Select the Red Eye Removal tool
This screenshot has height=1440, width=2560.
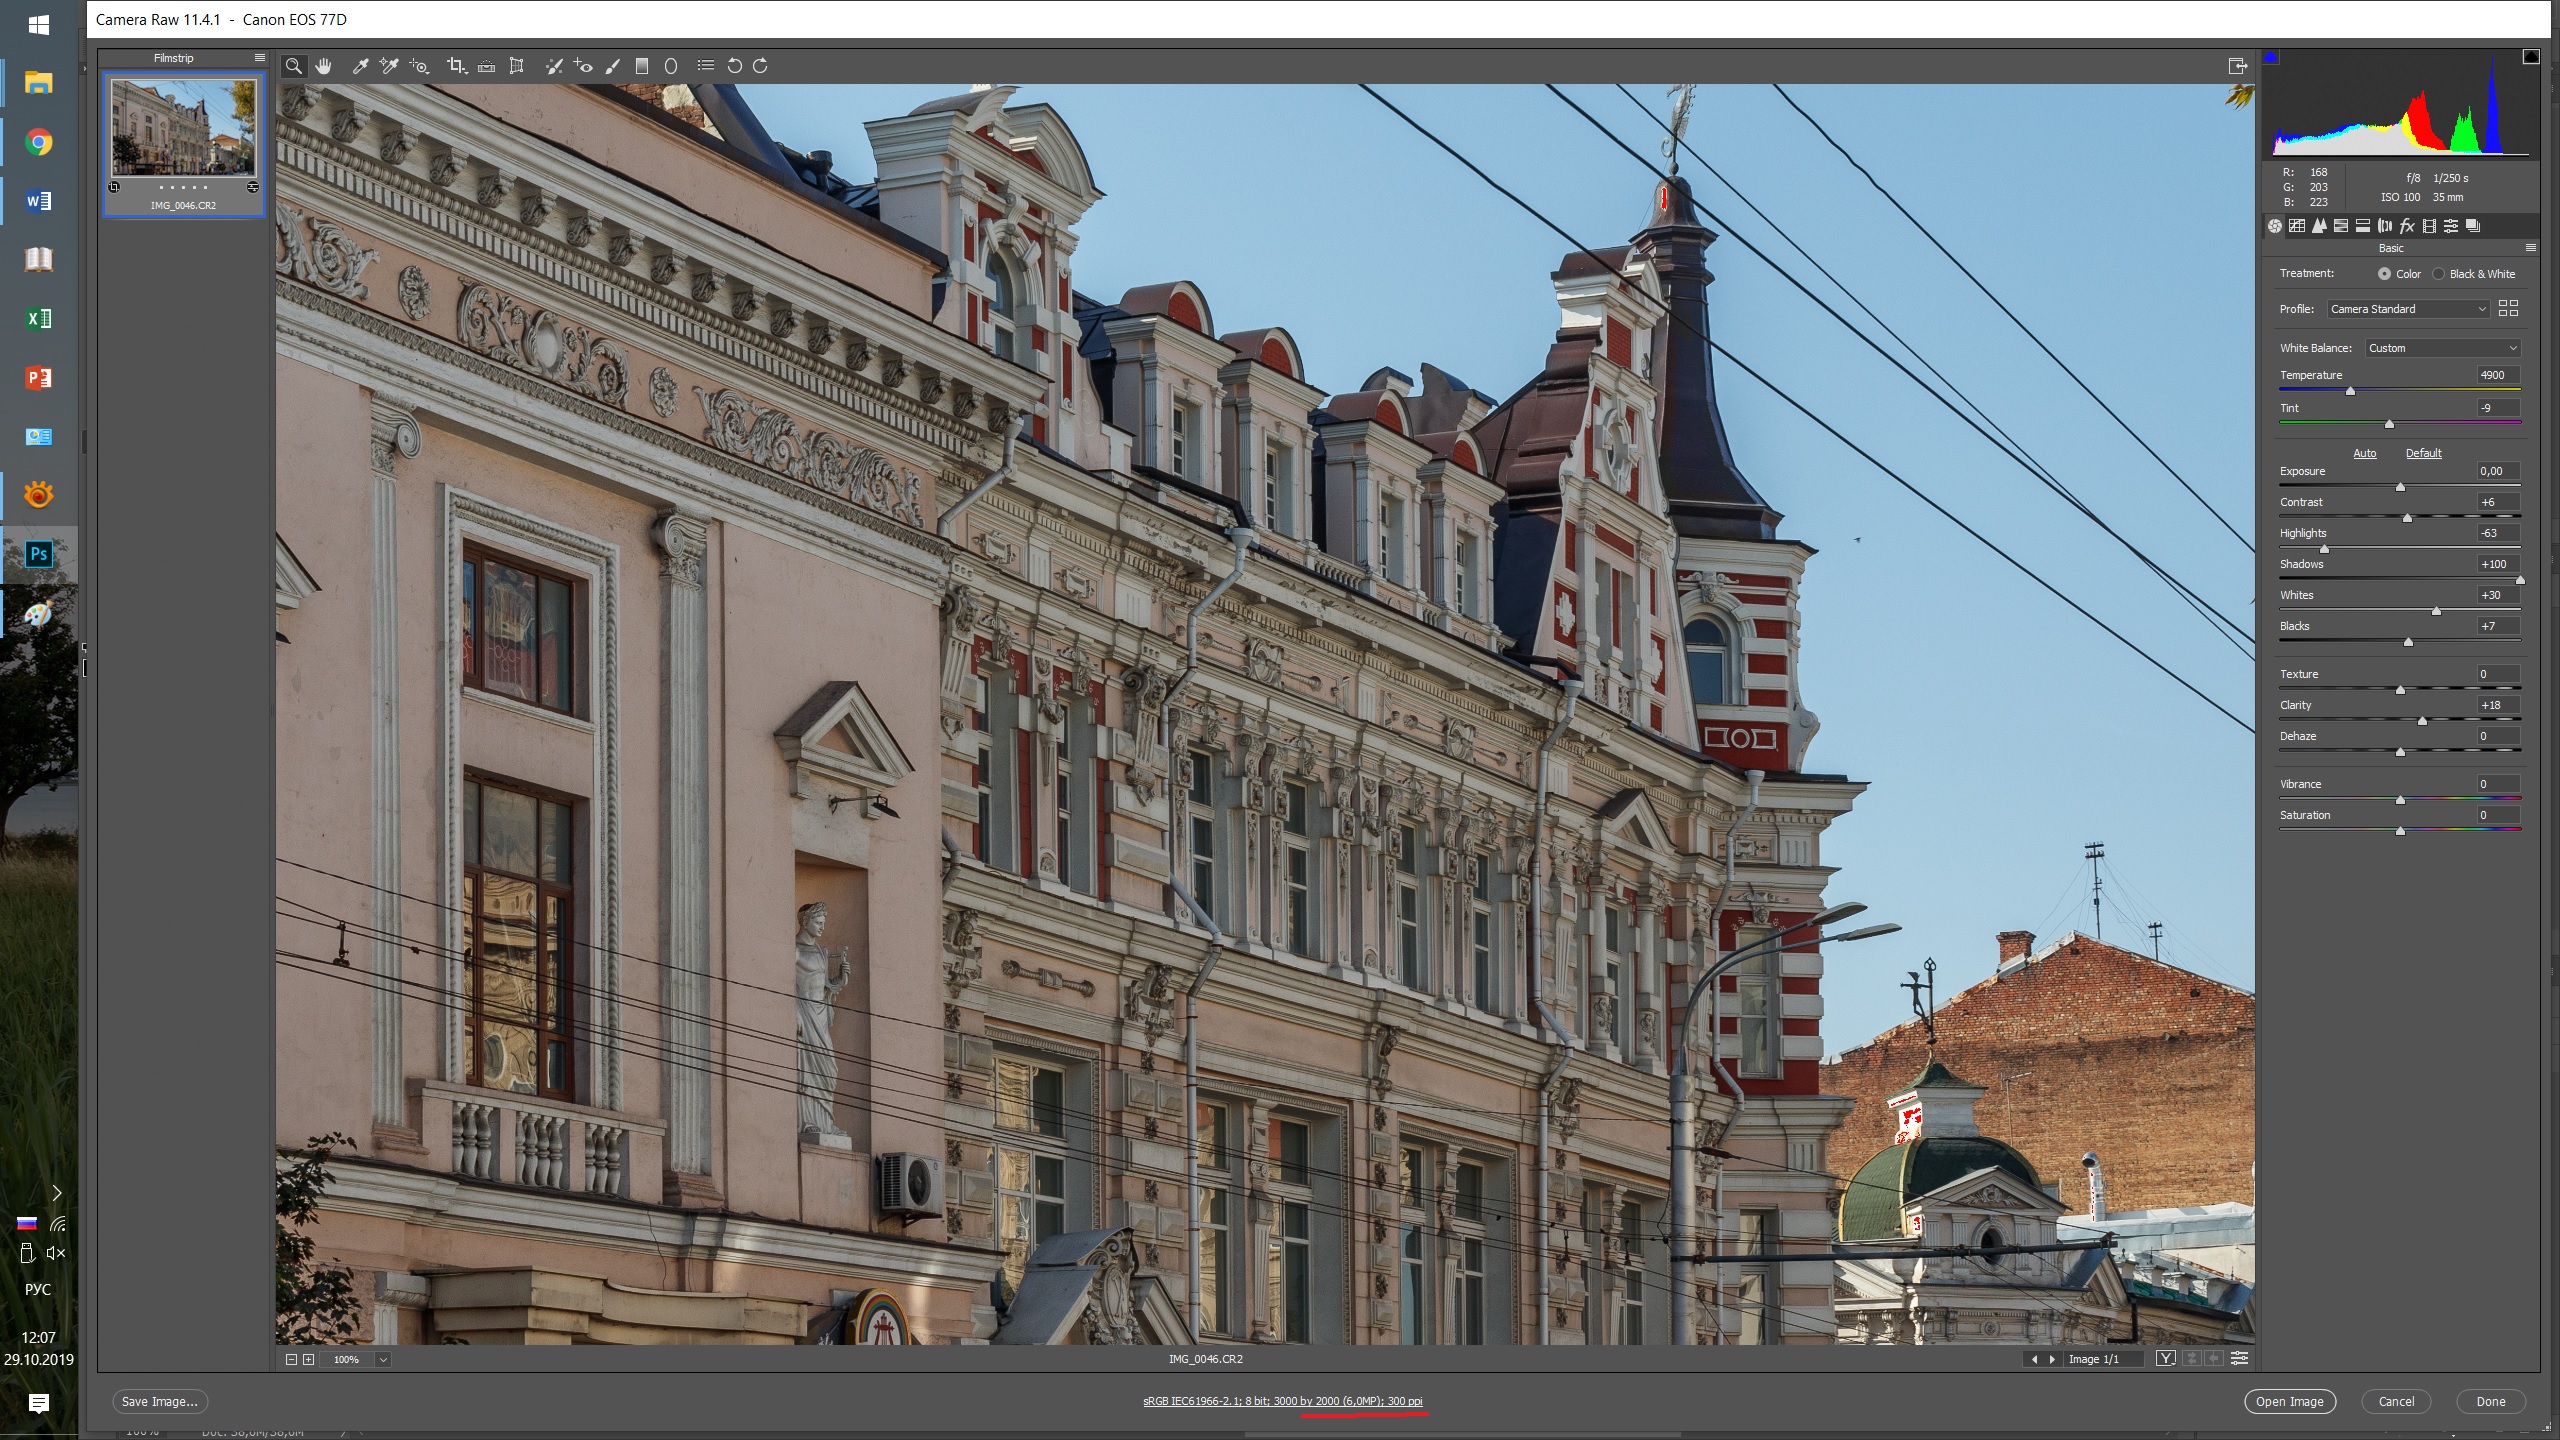[583, 66]
